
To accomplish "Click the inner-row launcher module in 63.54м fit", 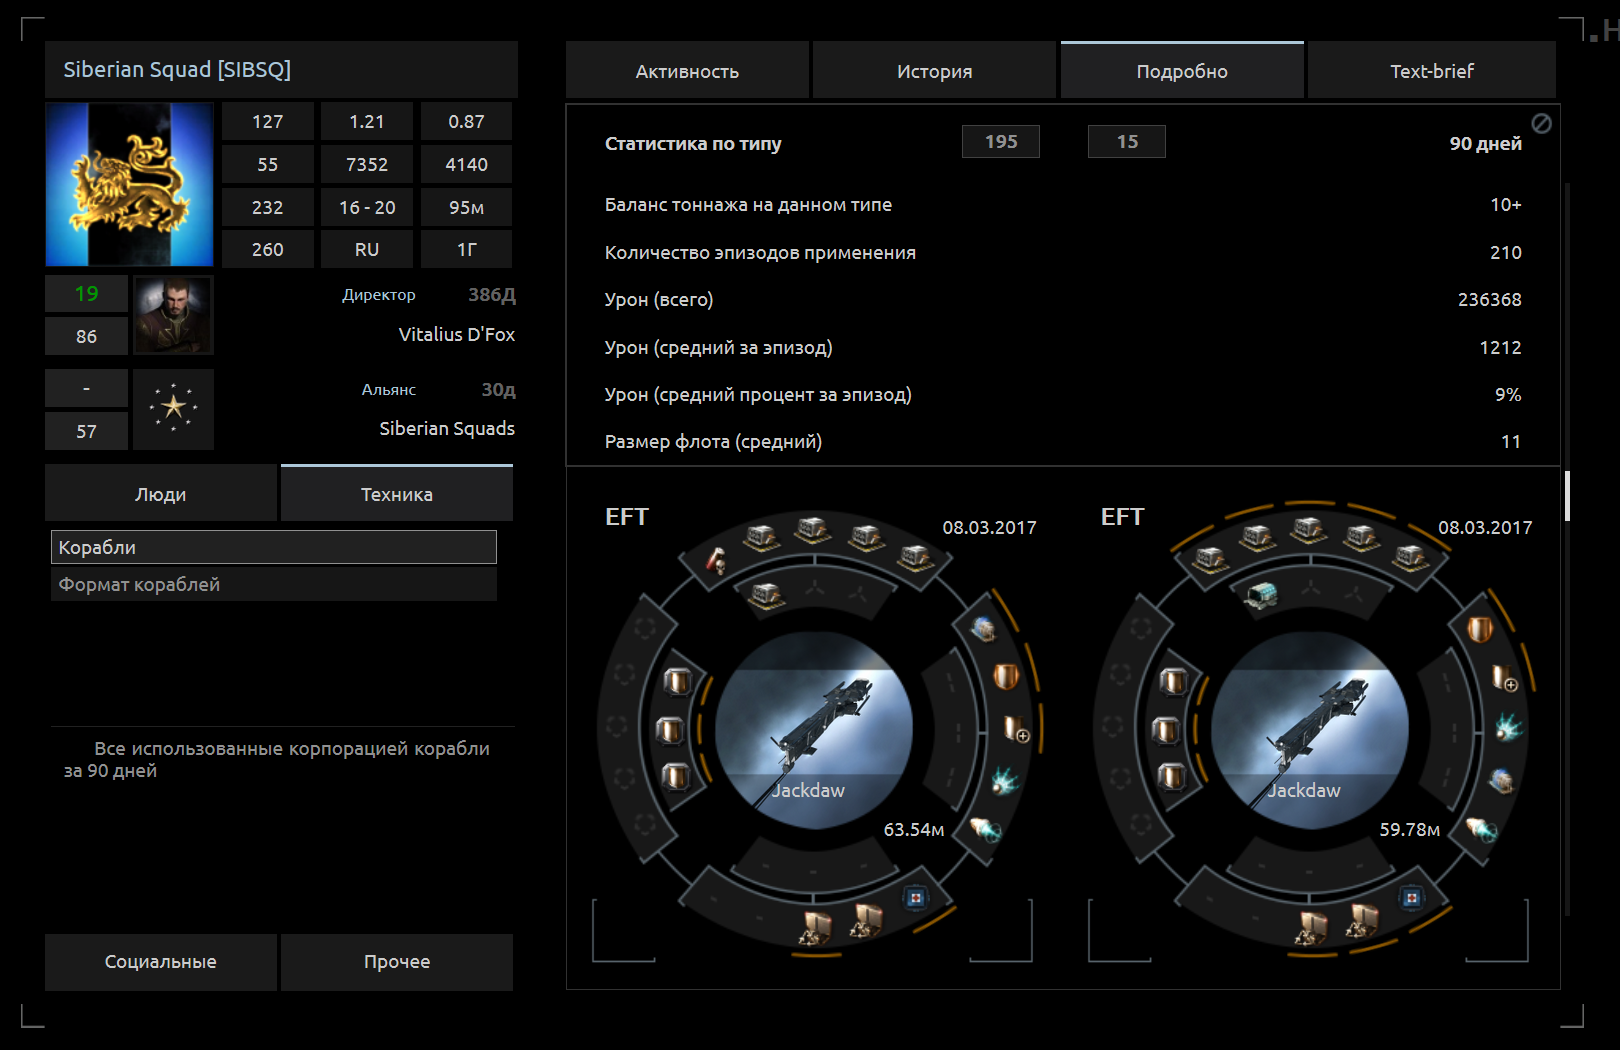I will click(x=767, y=597).
